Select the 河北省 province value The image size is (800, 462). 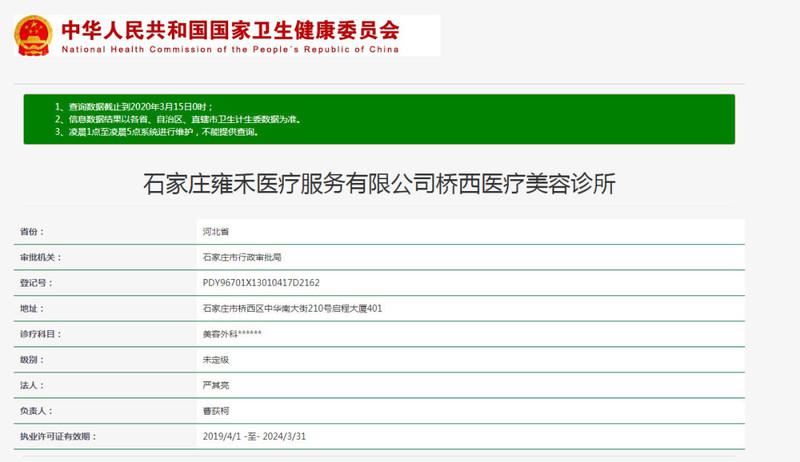pyautogui.click(x=215, y=231)
